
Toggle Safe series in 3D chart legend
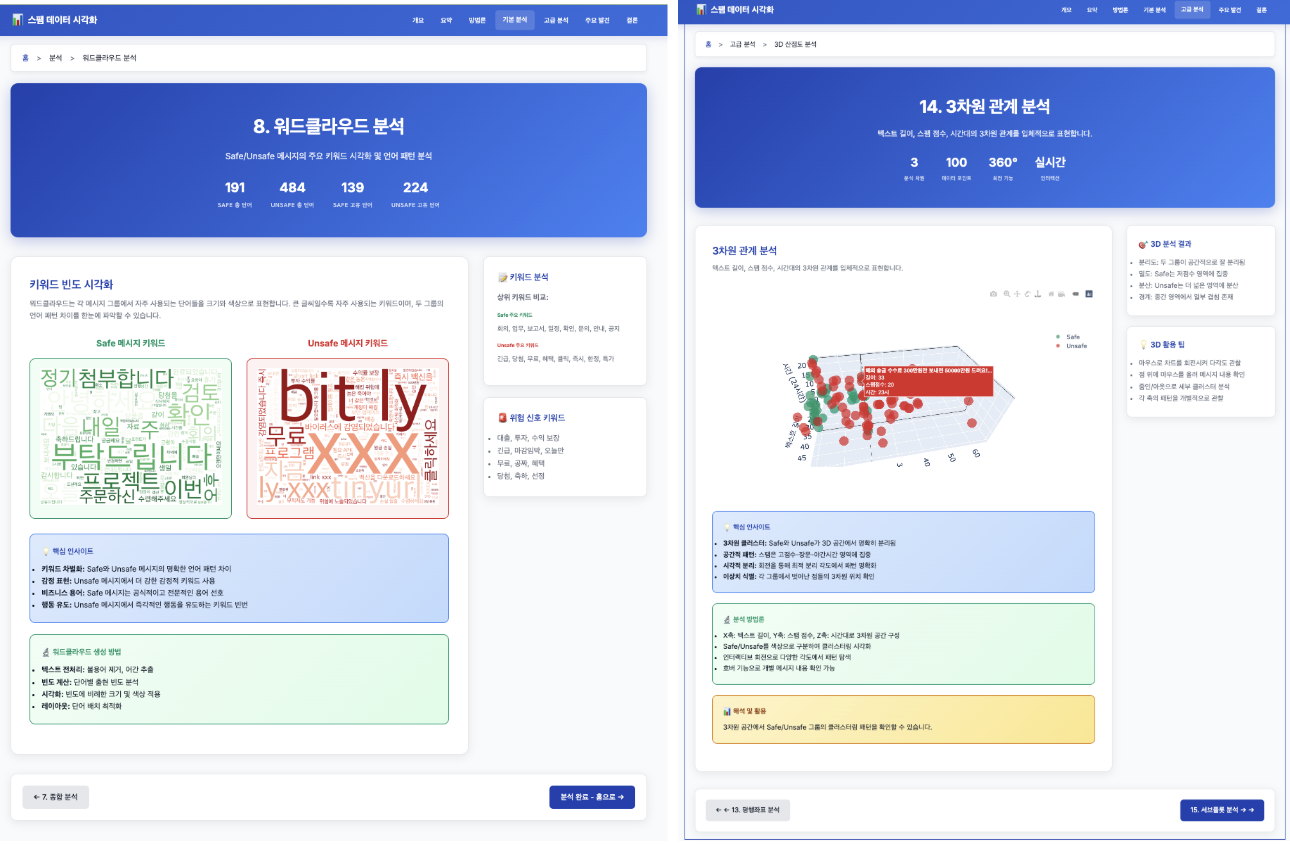tap(1067, 337)
